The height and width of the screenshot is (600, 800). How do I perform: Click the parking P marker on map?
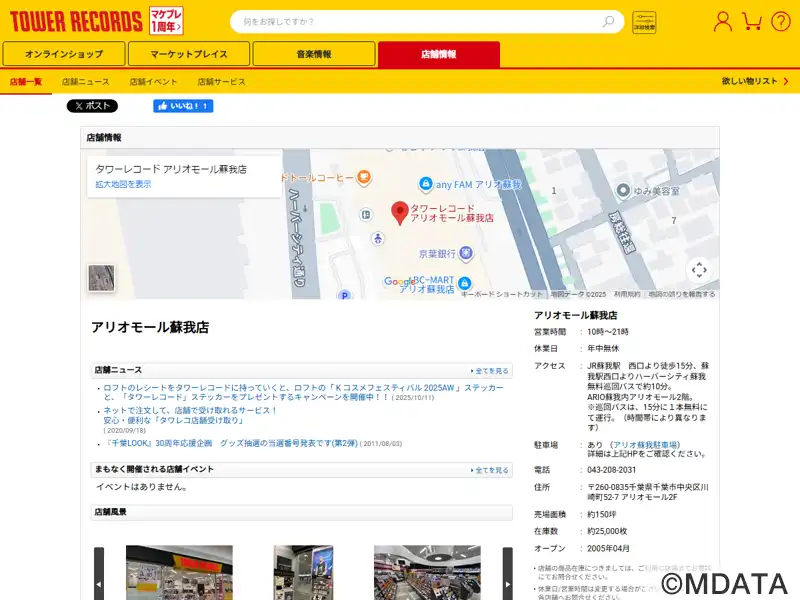point(344,294)
